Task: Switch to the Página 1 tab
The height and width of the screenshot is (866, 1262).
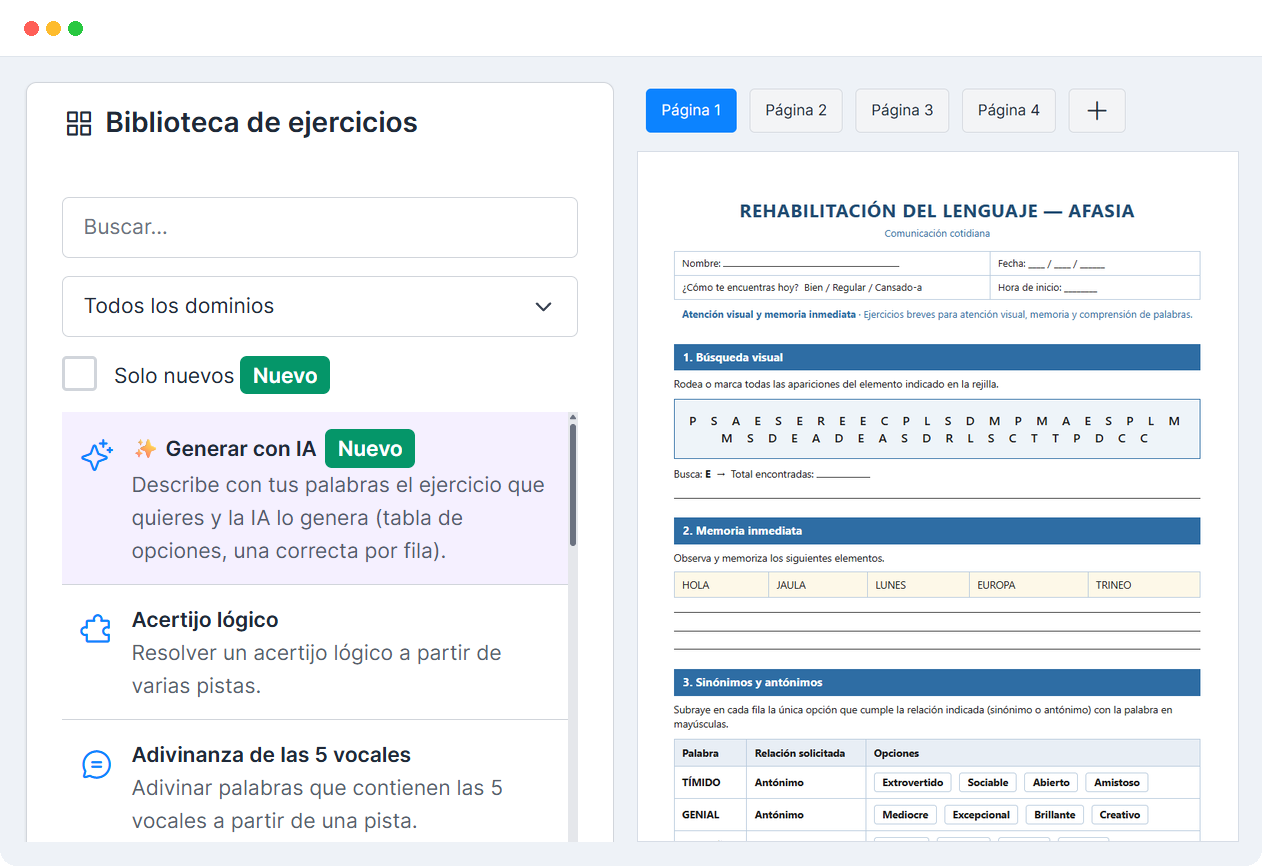Action: tap(691, 110)
